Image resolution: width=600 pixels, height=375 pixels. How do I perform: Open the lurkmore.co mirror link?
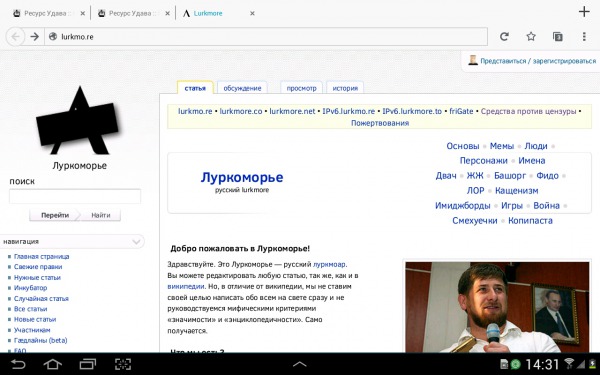point(241,111)
